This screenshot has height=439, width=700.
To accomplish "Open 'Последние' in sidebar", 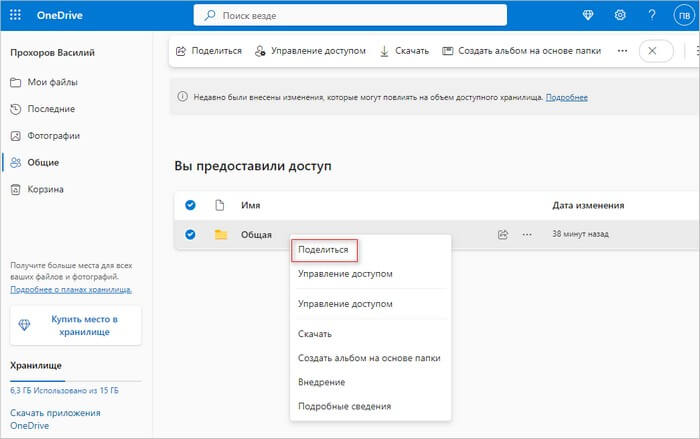I will tap(42, 109).
